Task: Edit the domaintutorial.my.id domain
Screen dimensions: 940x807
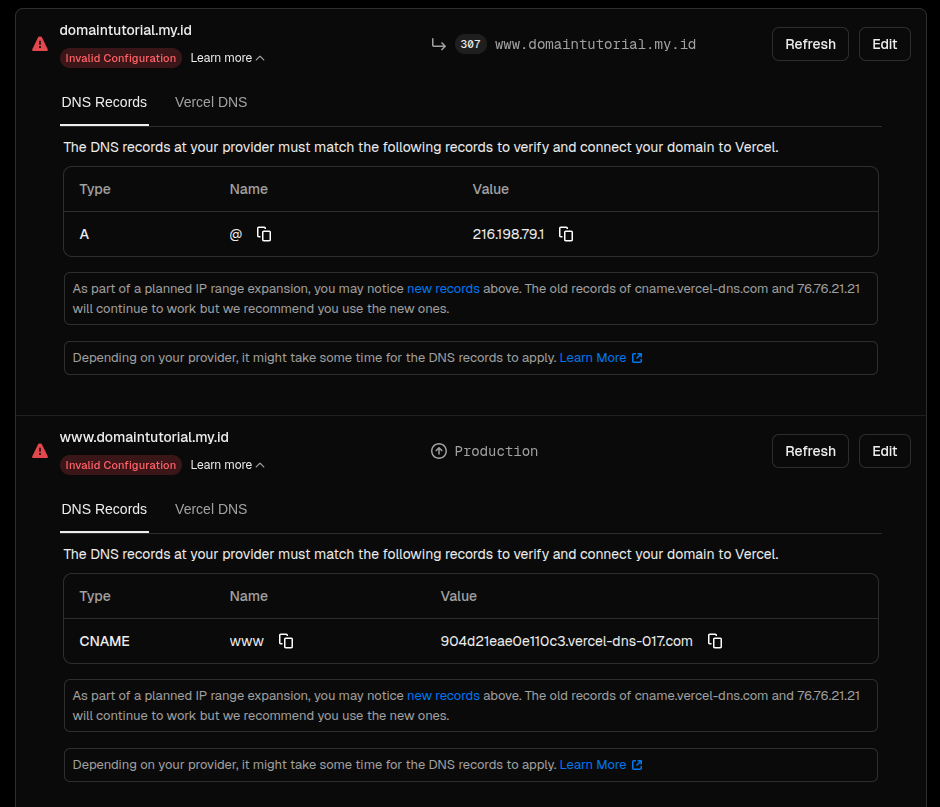Action: (x=884, y=44)
